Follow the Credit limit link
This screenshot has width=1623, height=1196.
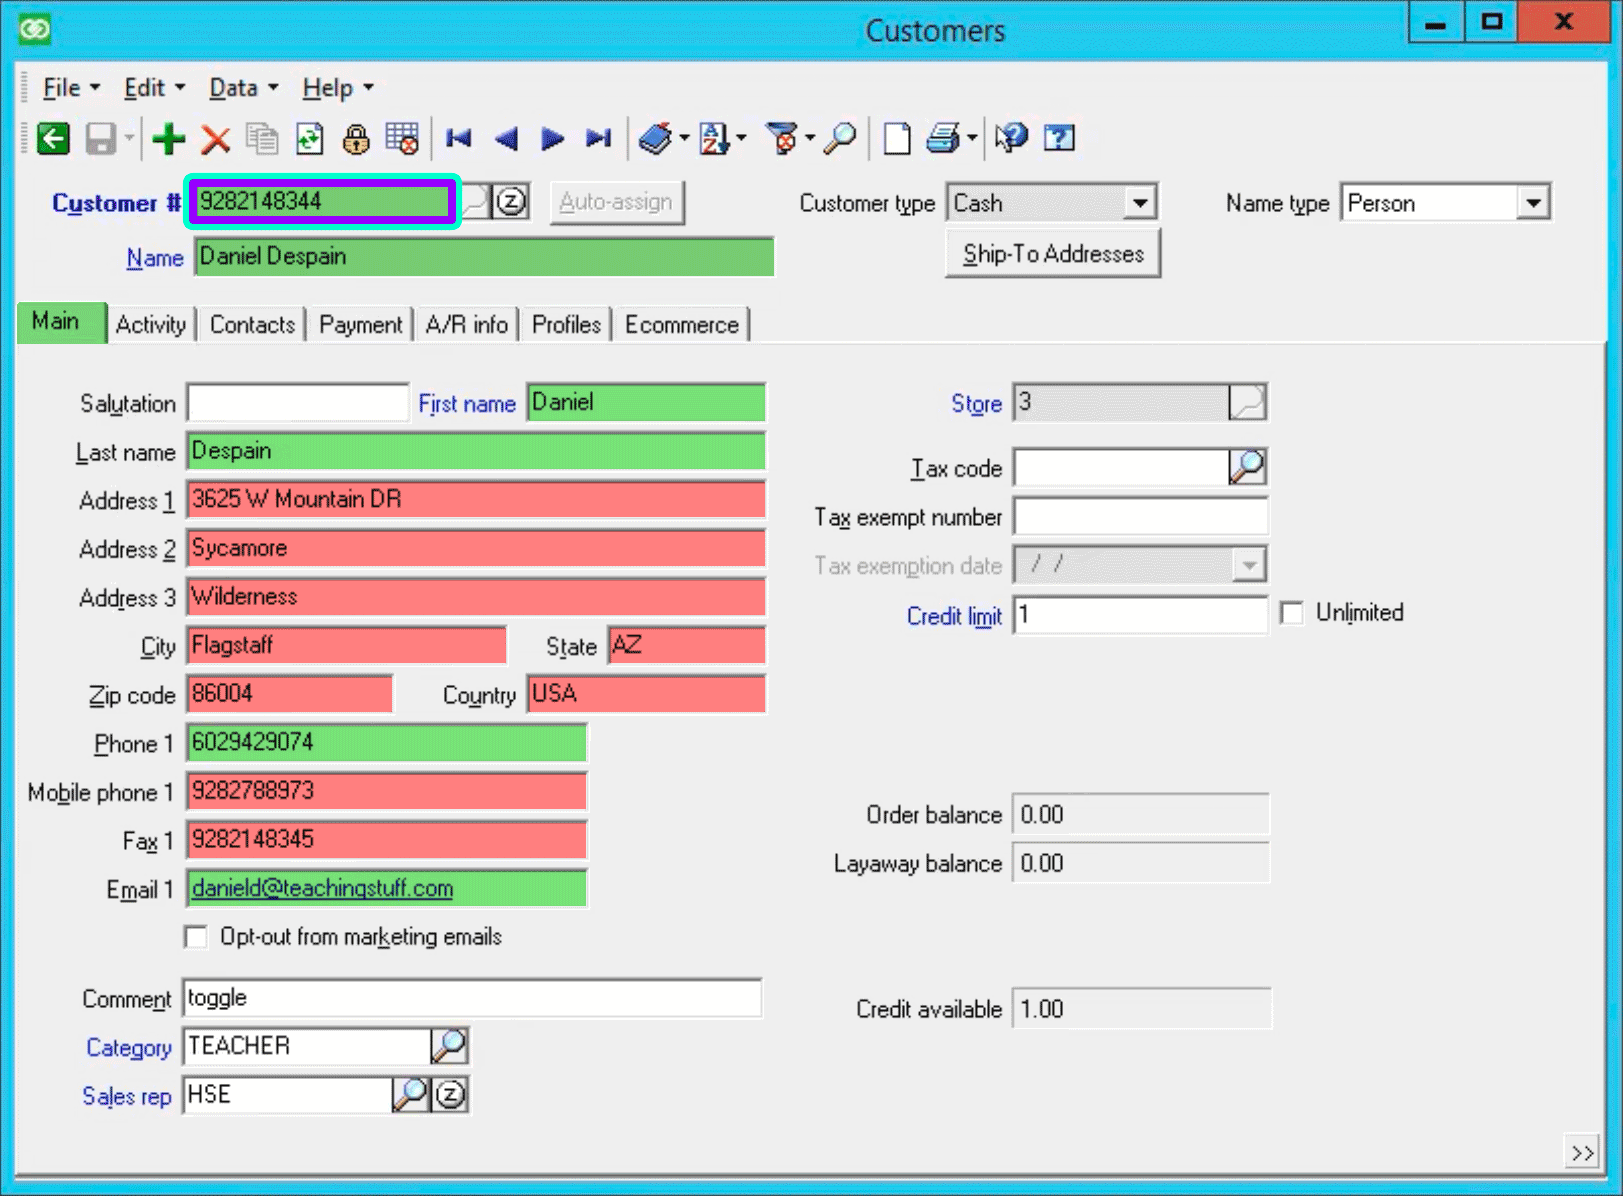954,616
